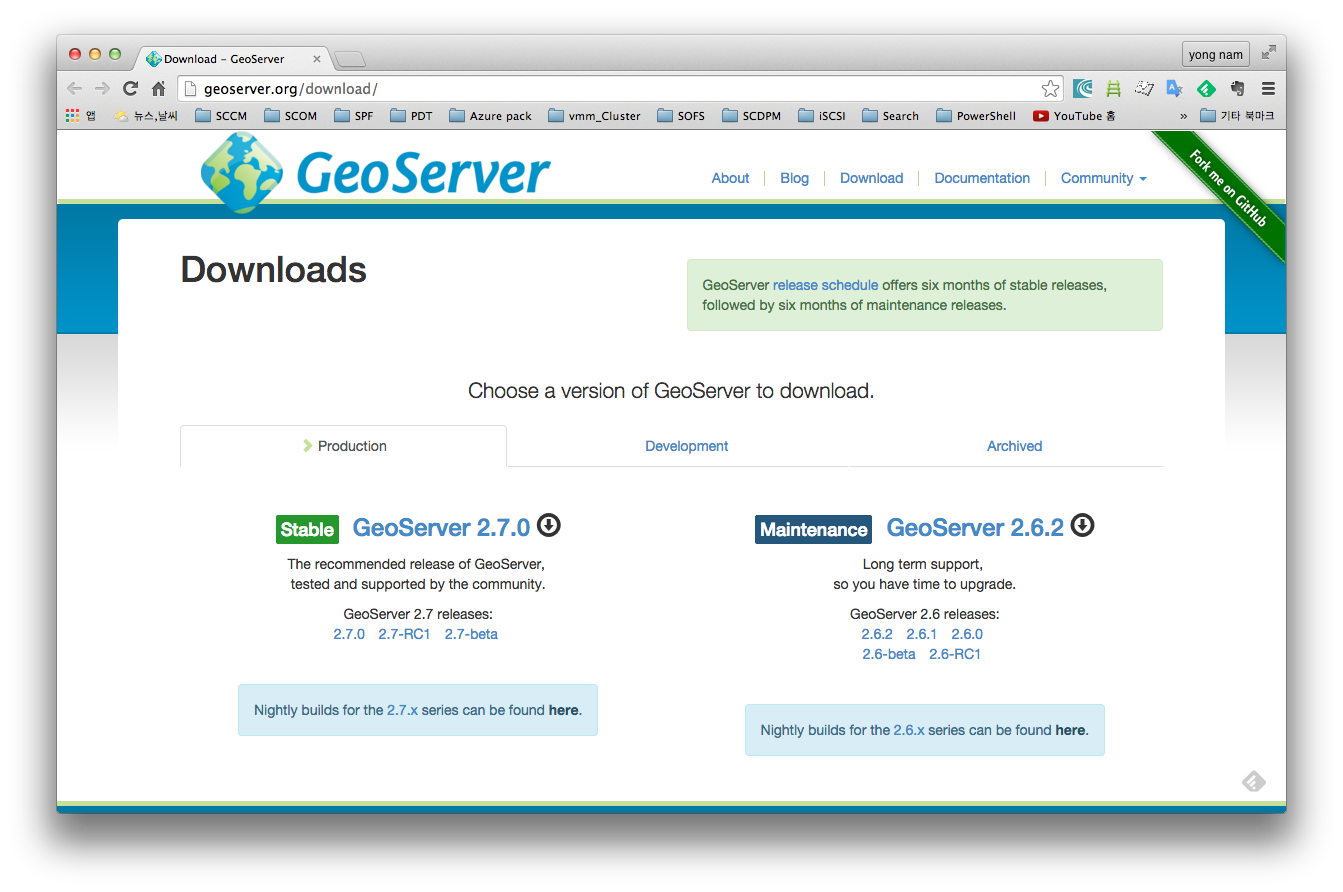1343x892 pixels.
Task: Open the PDT bookmark folder
Action: [x=411, y=116]
